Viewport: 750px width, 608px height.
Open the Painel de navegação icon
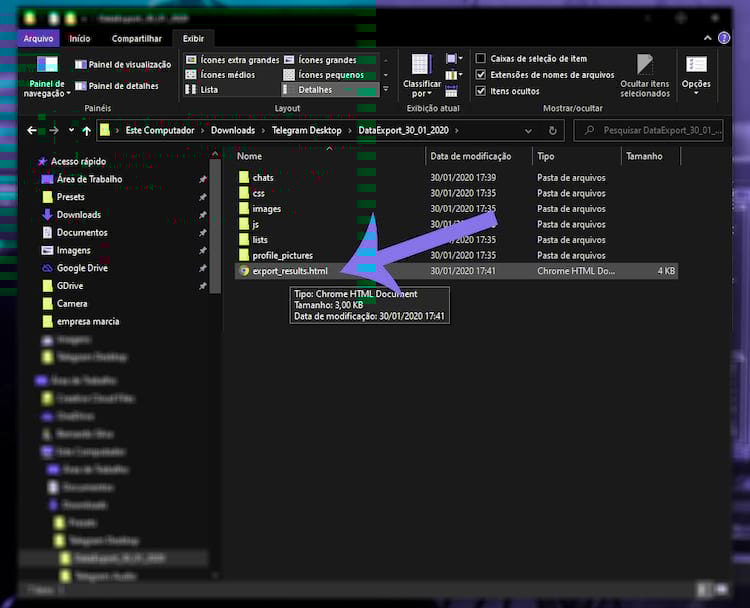pyautogui.click(x=47, y=66)
